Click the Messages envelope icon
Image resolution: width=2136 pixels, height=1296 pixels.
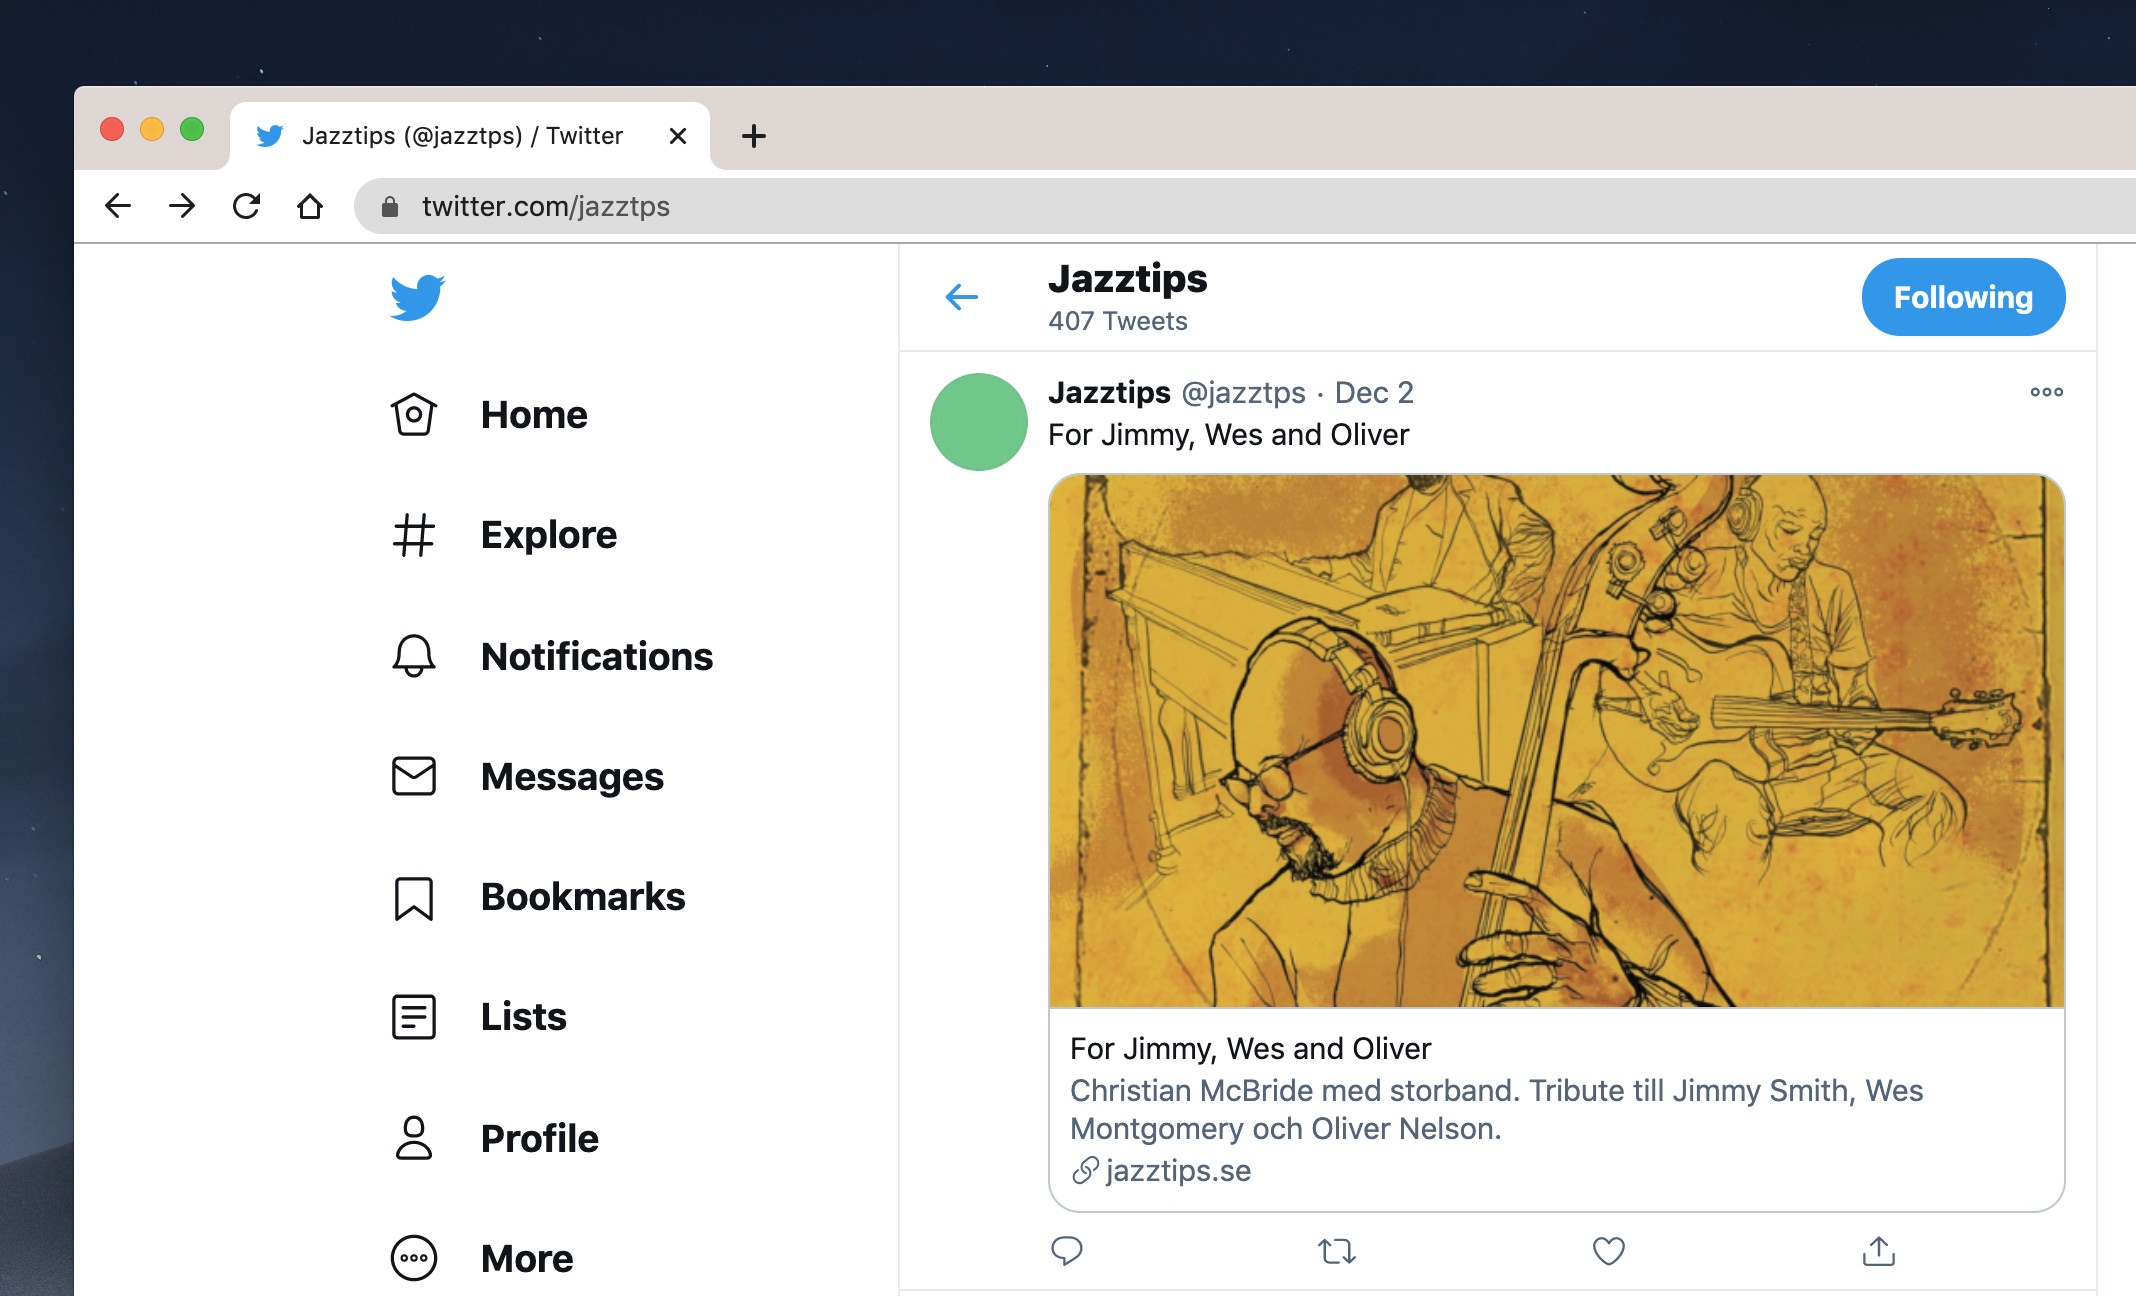click(x=413, y=776)
